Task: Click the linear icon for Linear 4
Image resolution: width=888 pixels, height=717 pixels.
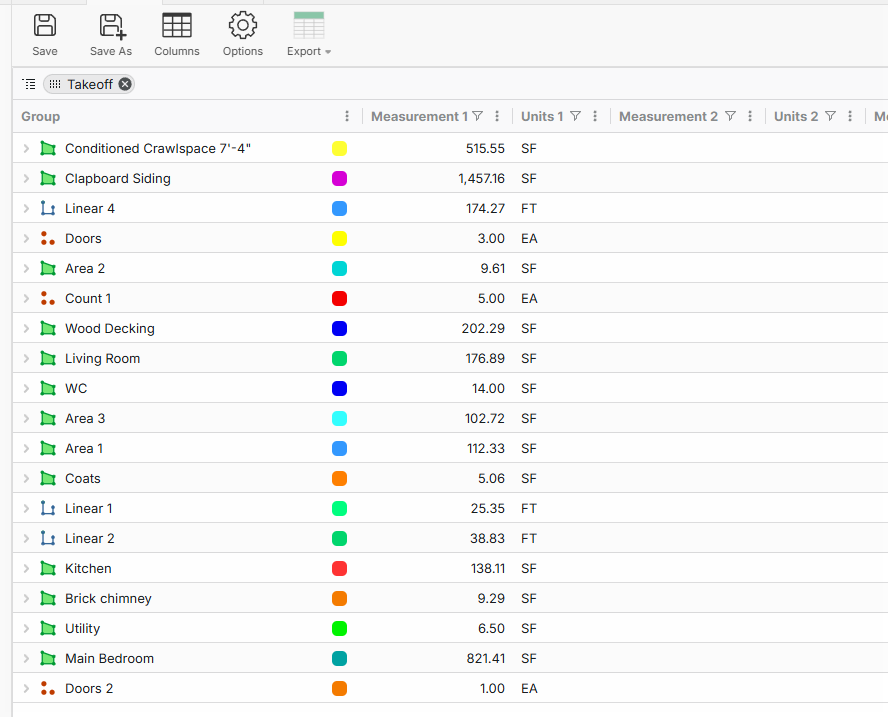Action: pyautogui.click(x=48, y=208)
